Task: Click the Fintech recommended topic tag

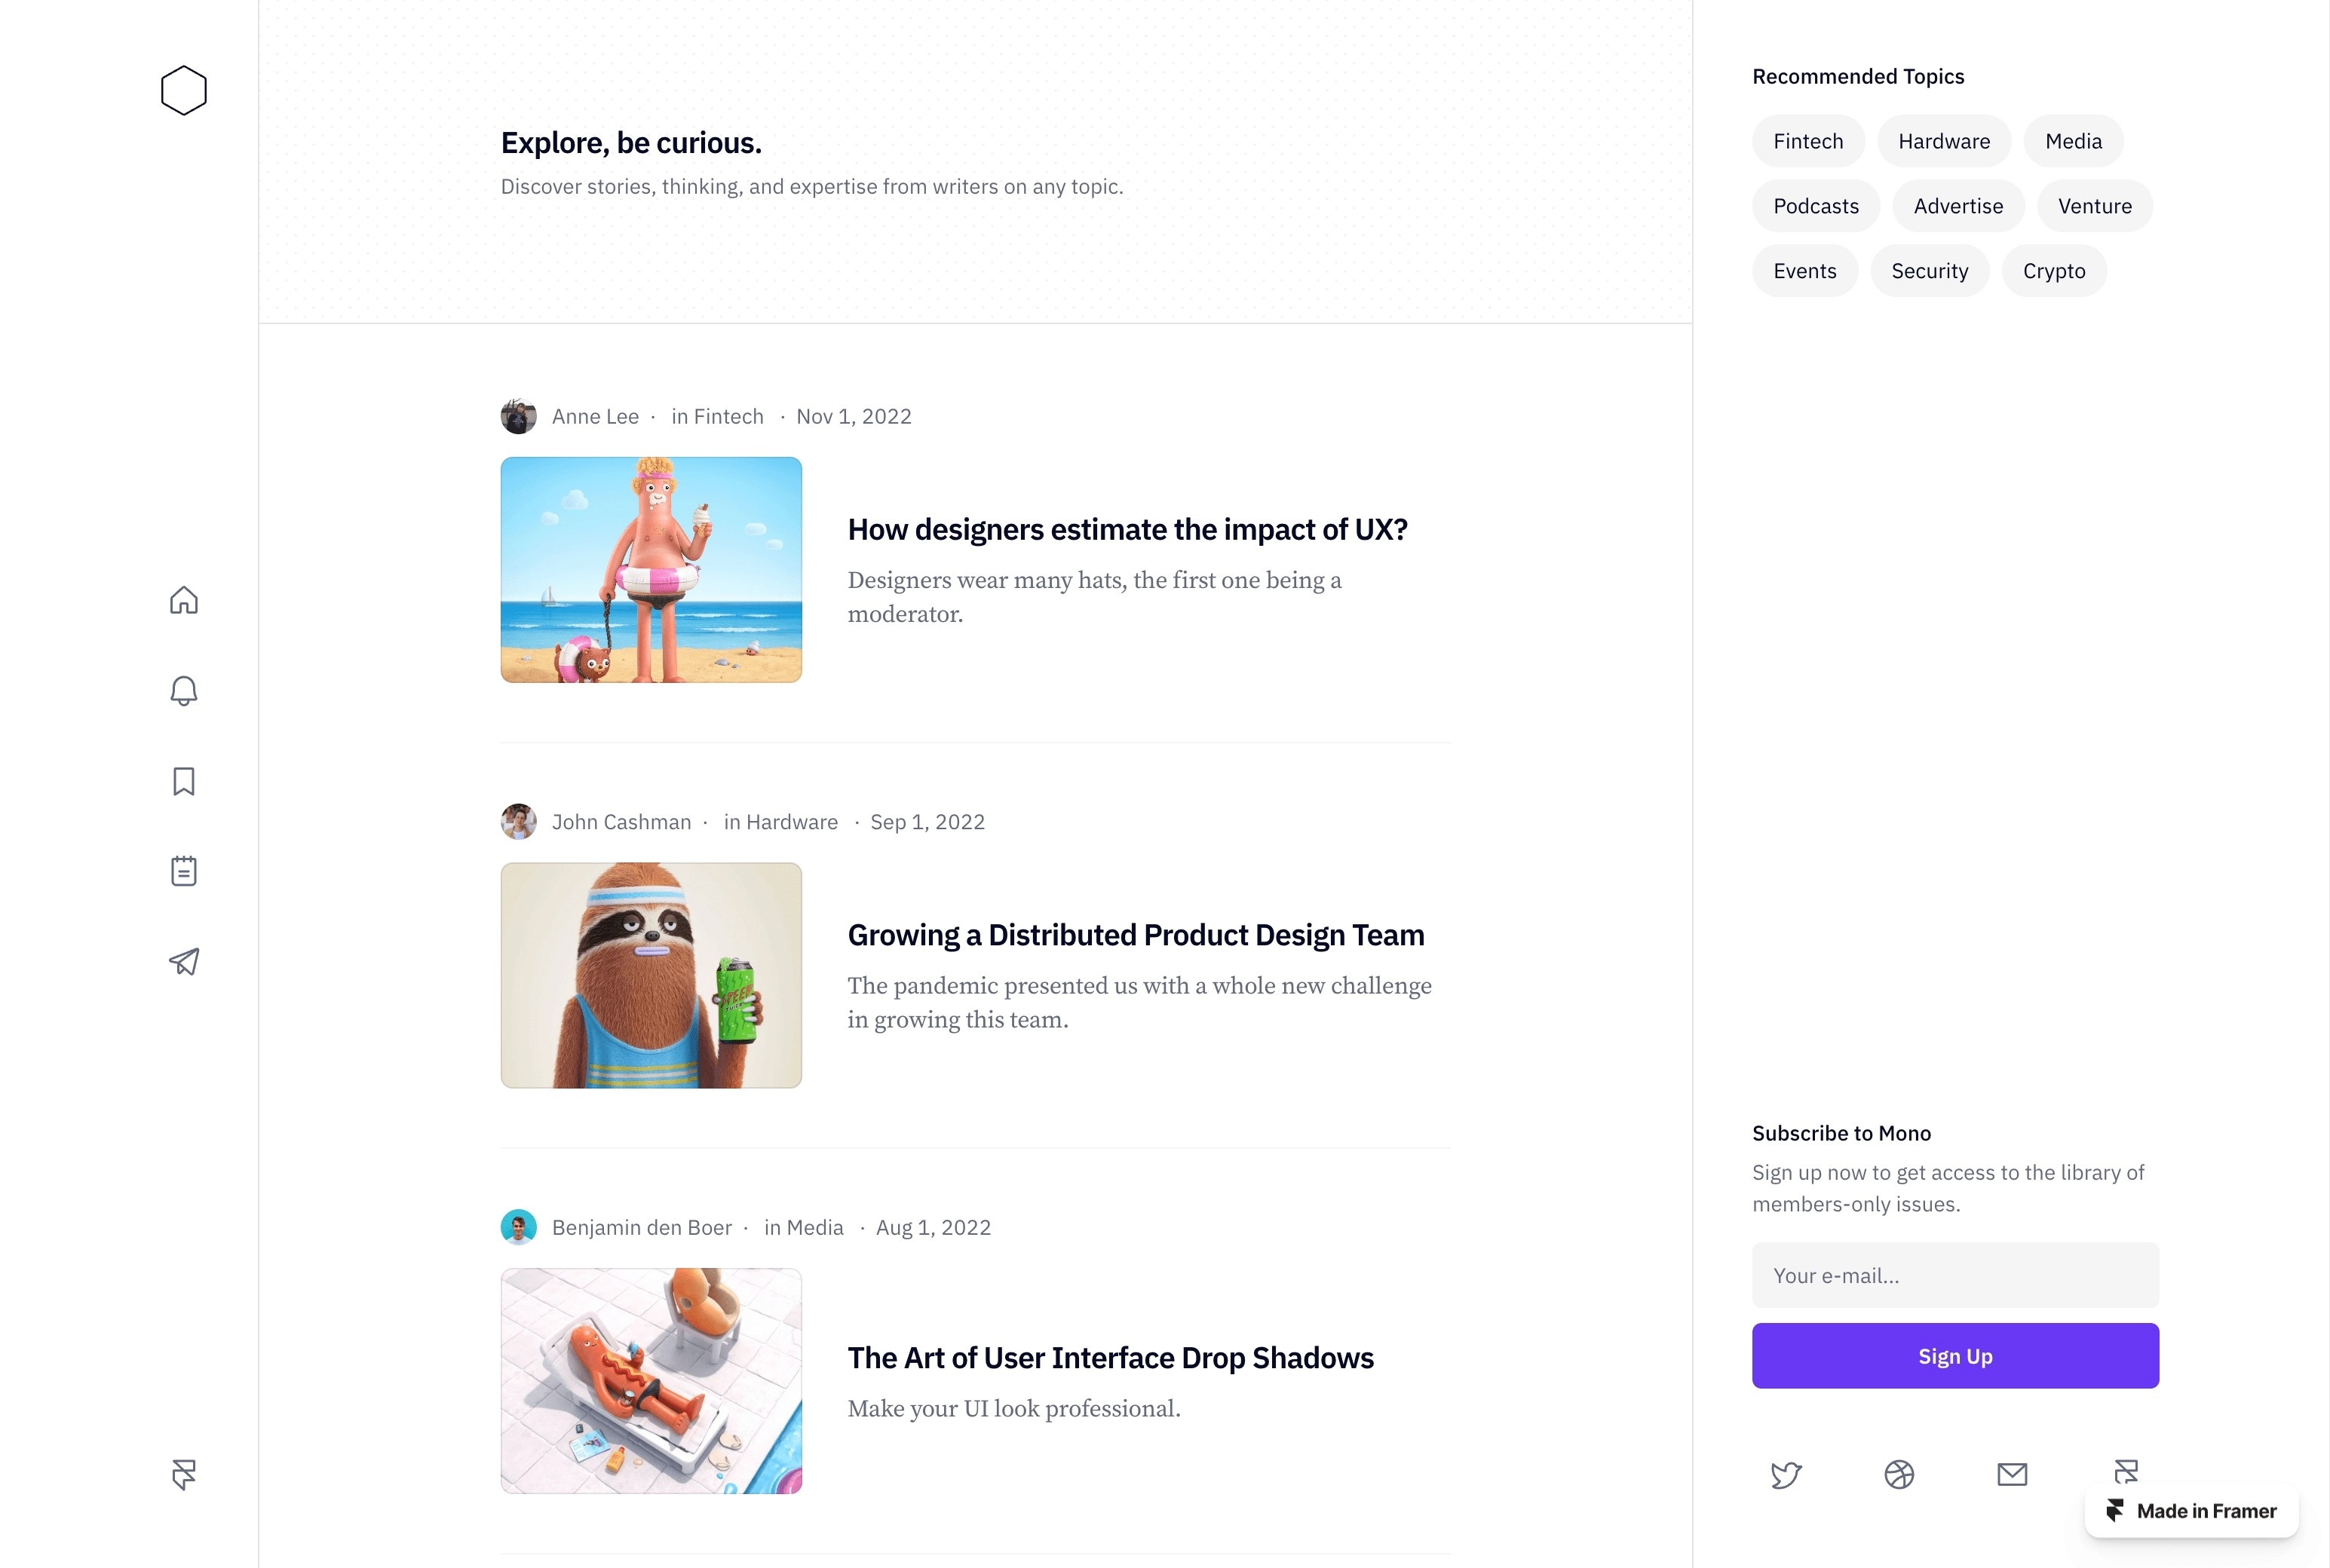Action: click(x=1808, y=140)
